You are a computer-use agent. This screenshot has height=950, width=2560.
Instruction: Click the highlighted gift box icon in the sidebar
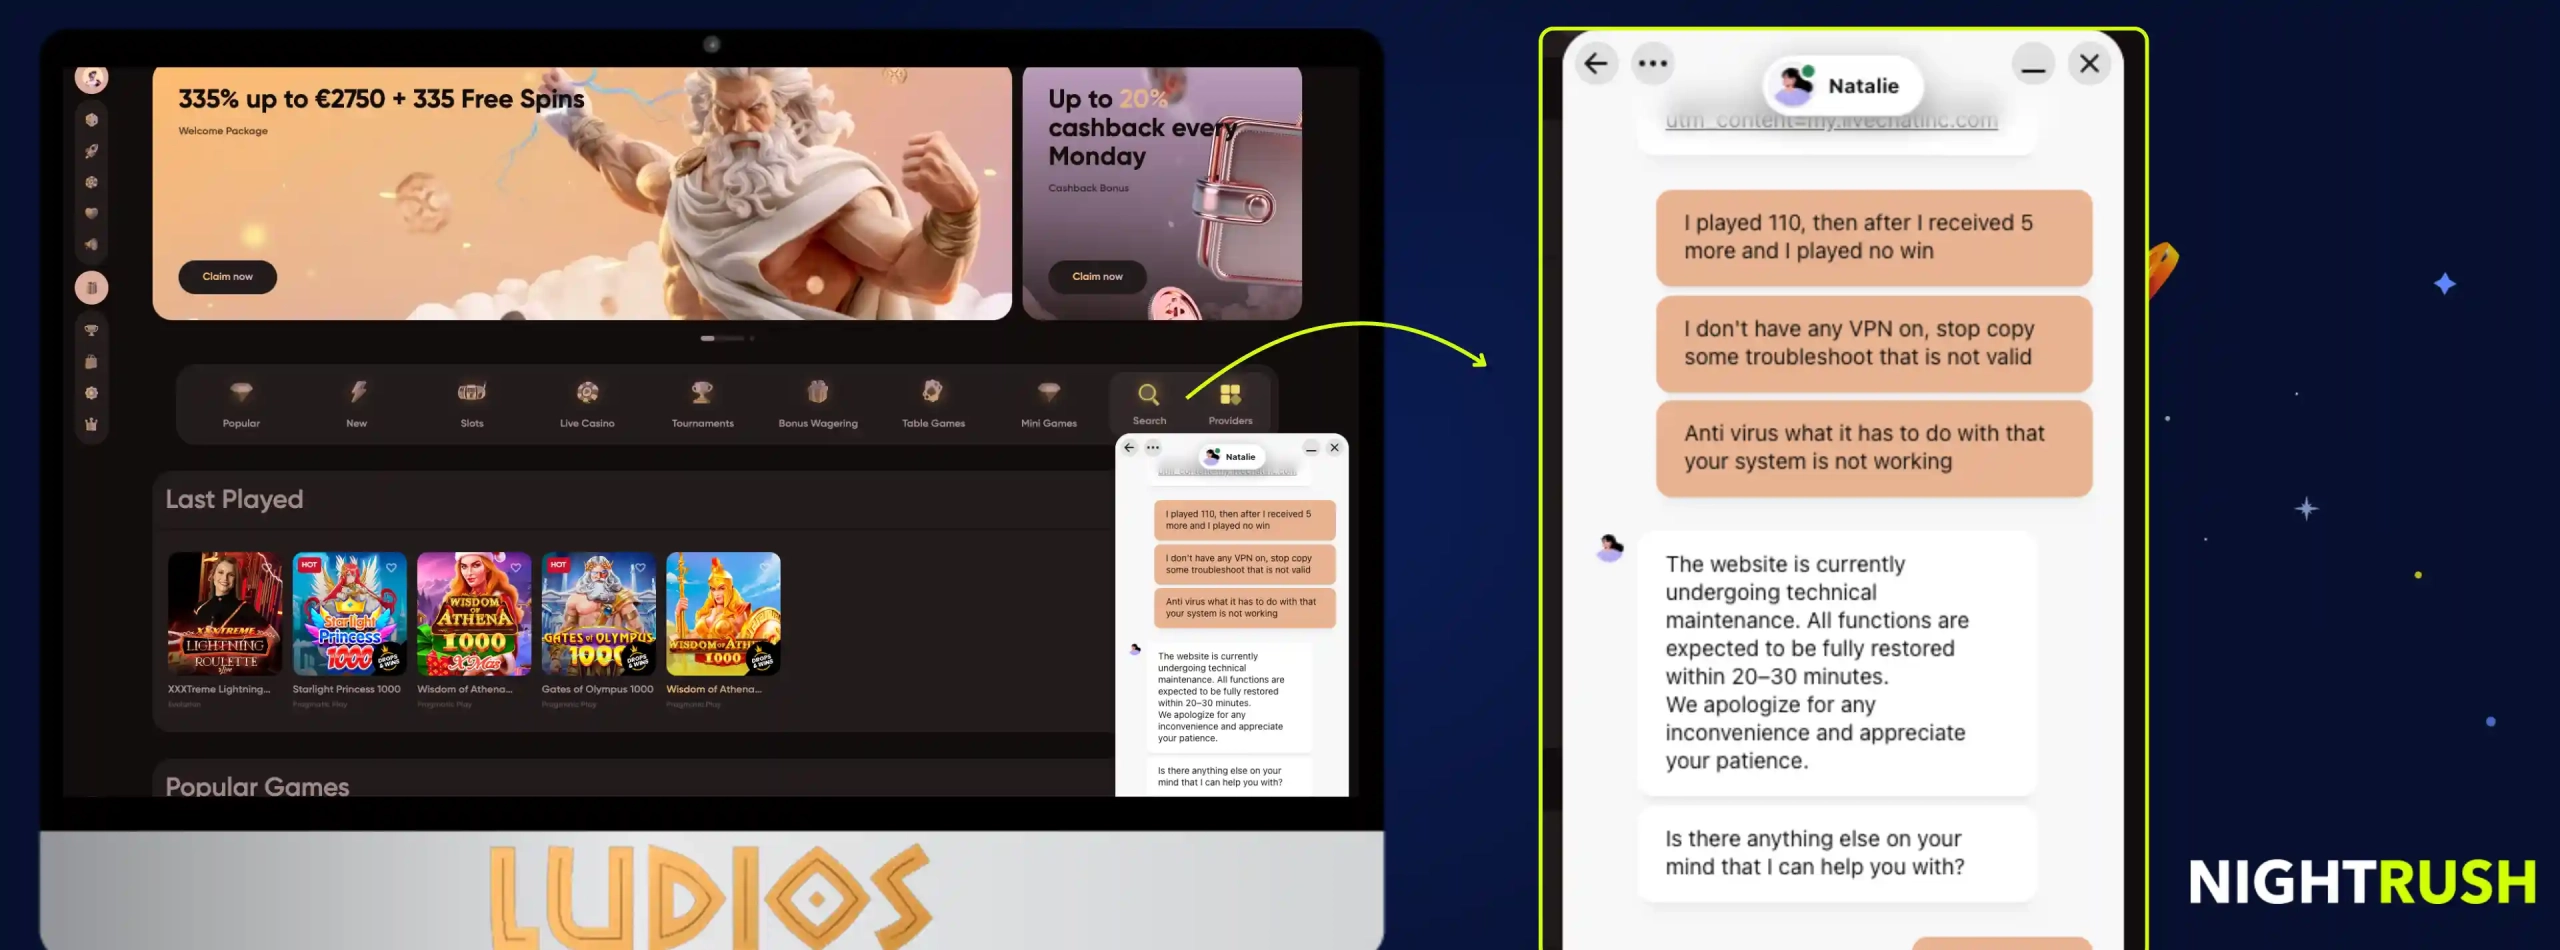point(91,288)
